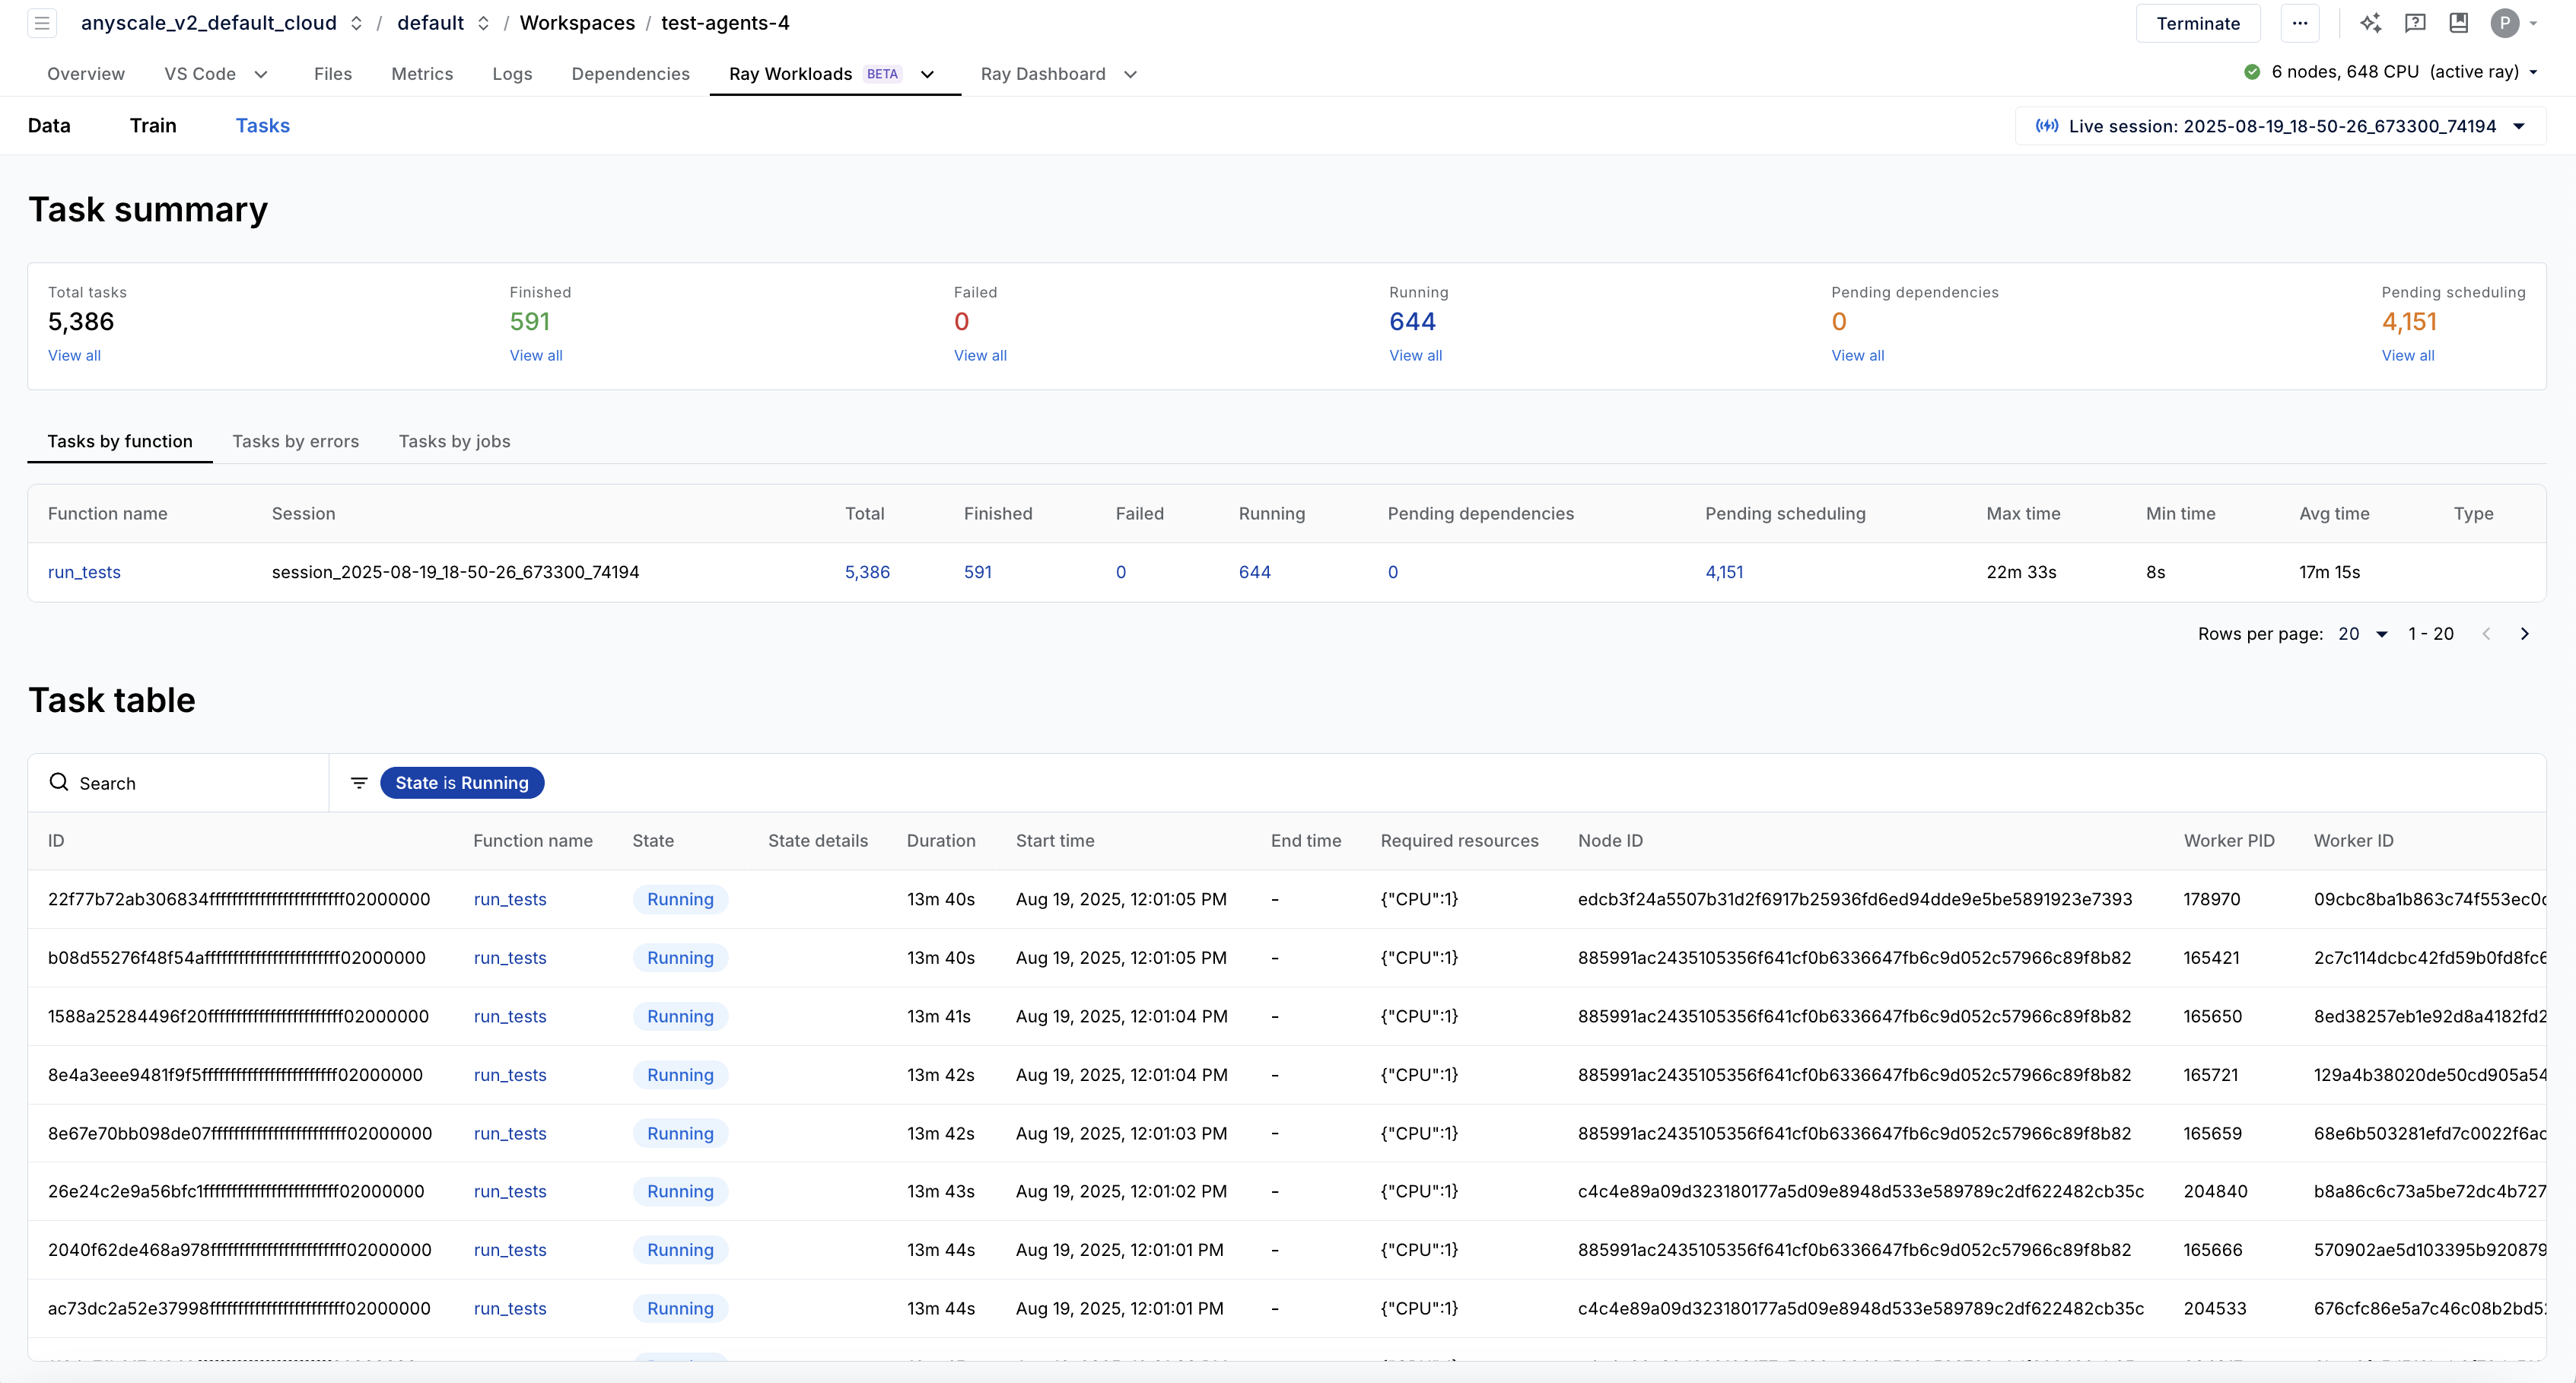
Task: Open the documentation bookmark icon
Action: [2460, 23]
